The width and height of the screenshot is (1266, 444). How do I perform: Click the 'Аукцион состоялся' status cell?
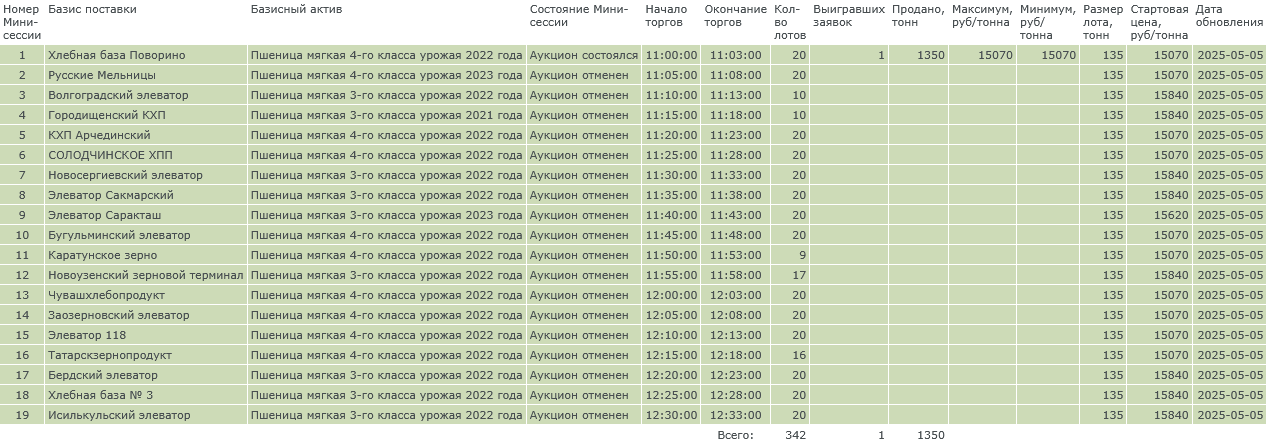point(583,55)
